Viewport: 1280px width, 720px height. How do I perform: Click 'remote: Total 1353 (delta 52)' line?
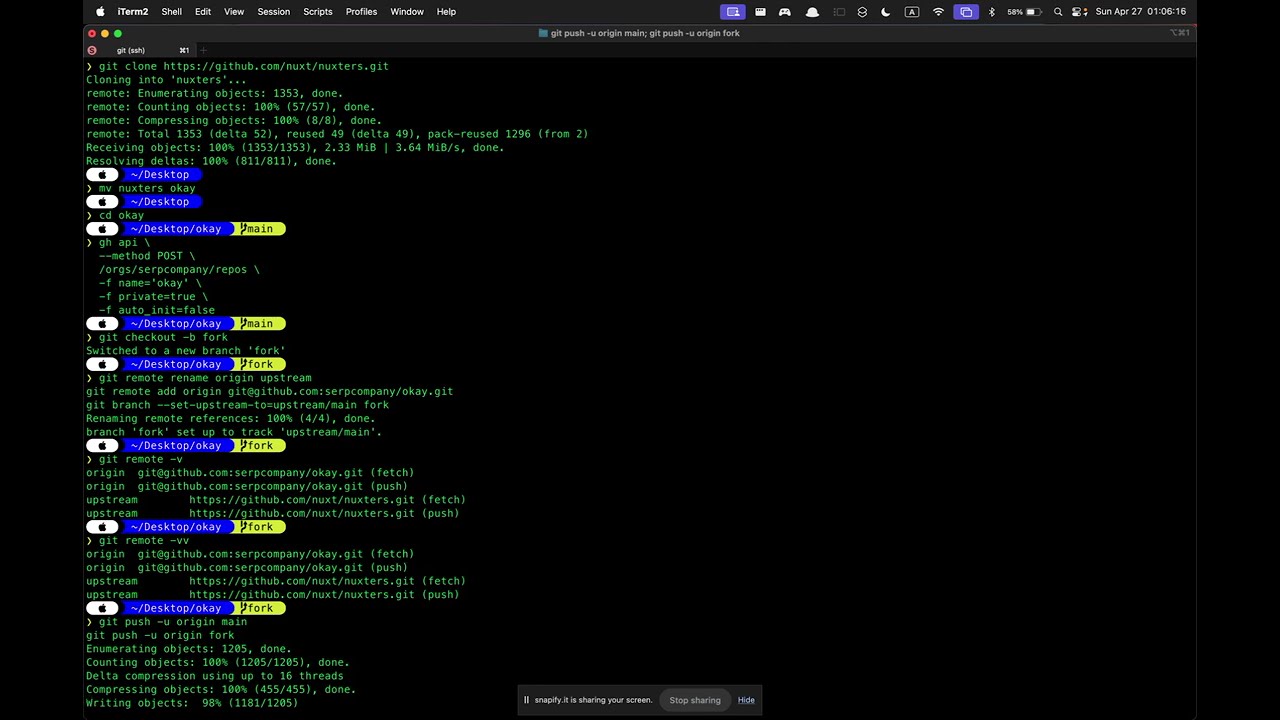(x=337, y=134)
